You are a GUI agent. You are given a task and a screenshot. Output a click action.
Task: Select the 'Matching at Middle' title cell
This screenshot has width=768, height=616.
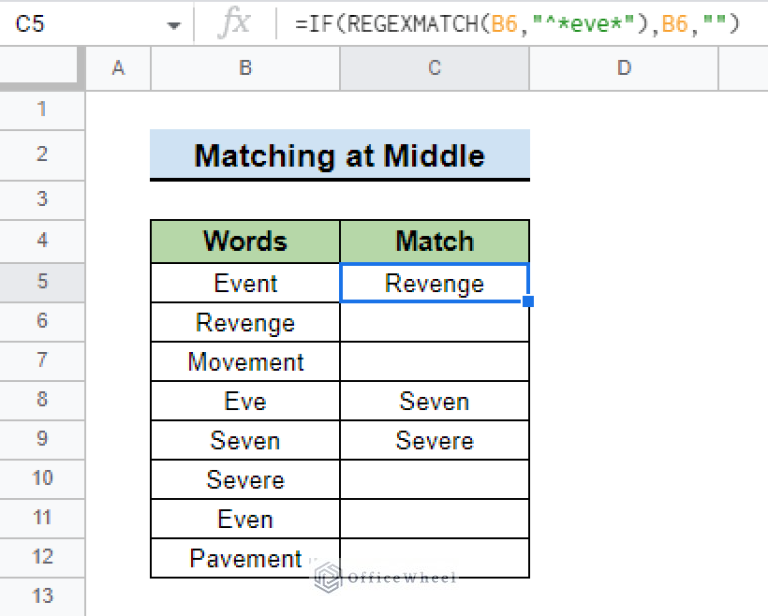point(339,155)
